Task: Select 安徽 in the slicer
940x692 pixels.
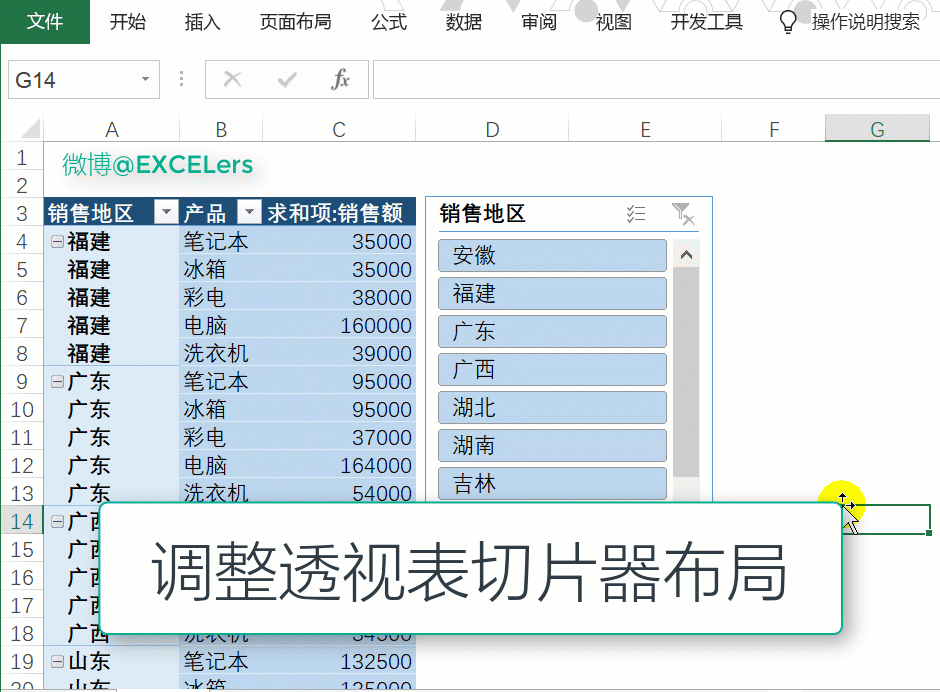Action: pyautogui.click(x=552, y=256)
